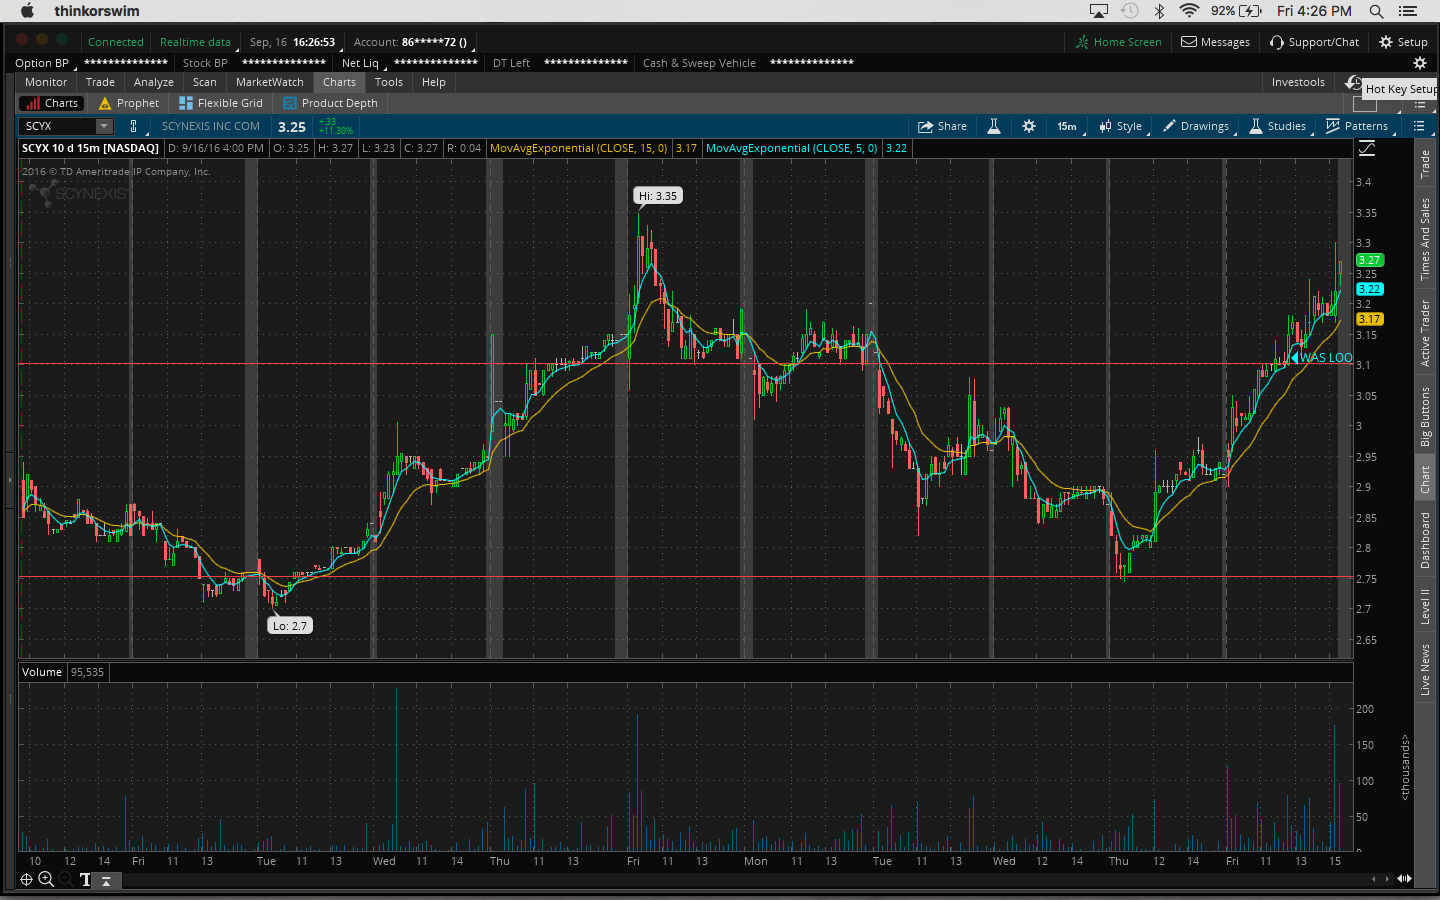Viewport: 1440px width, 900px height.
Task: Toggle the Times And Sales side panel
Action: tap(1425, 238)
